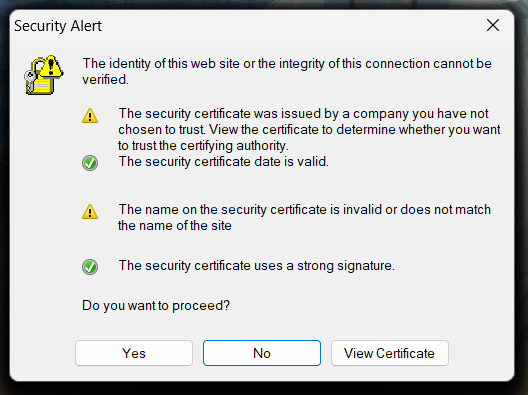Click the certificate date is valid text

pyautogui.click(x=224, y=162)
